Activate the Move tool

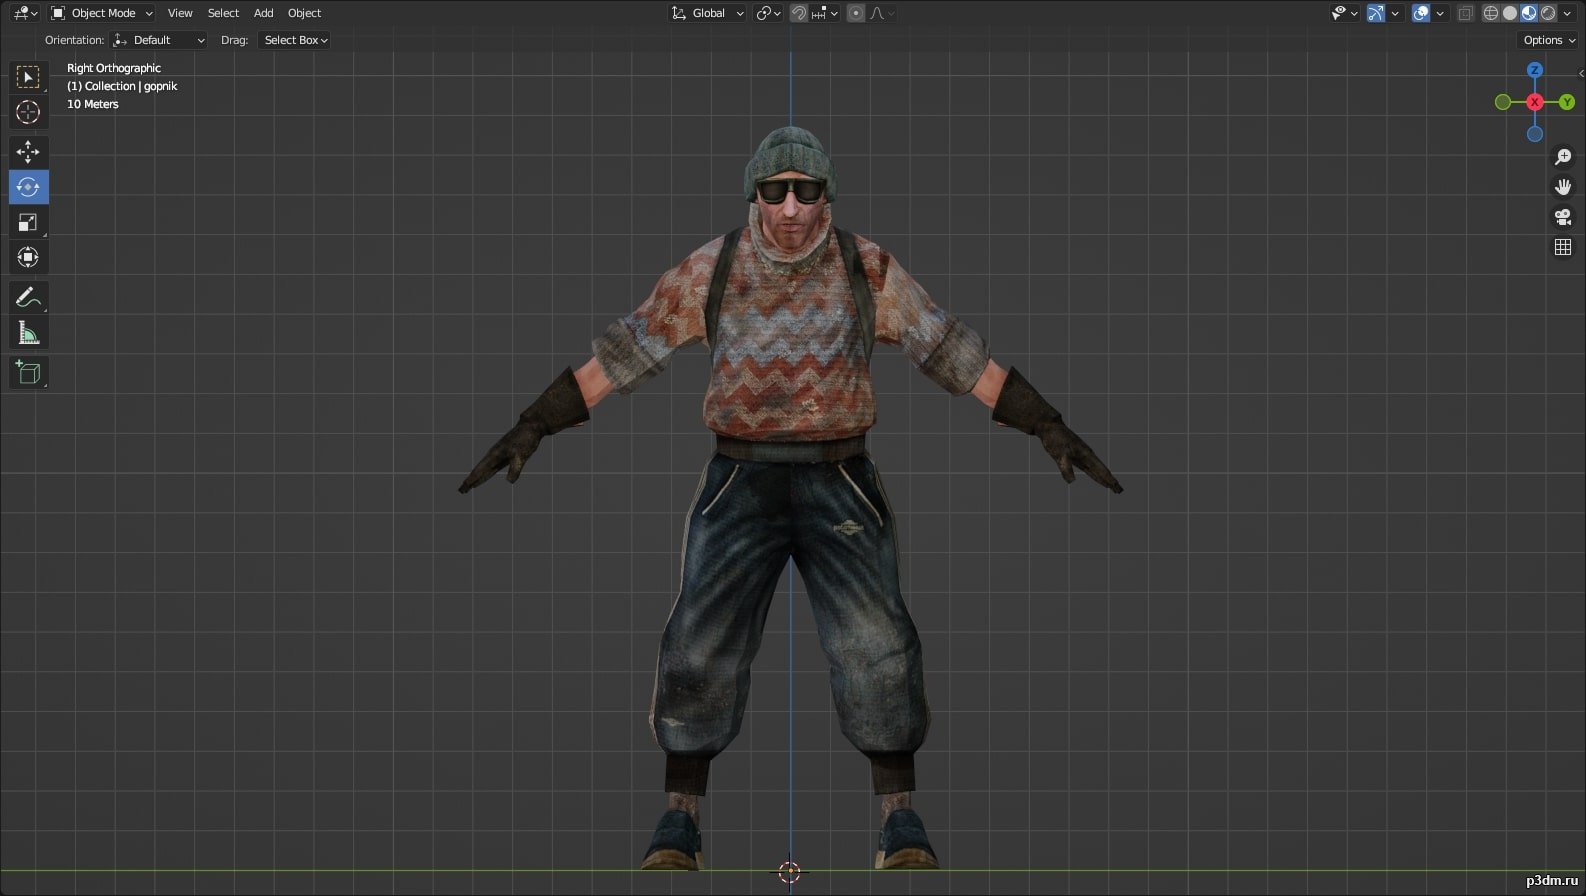(28, 152)
